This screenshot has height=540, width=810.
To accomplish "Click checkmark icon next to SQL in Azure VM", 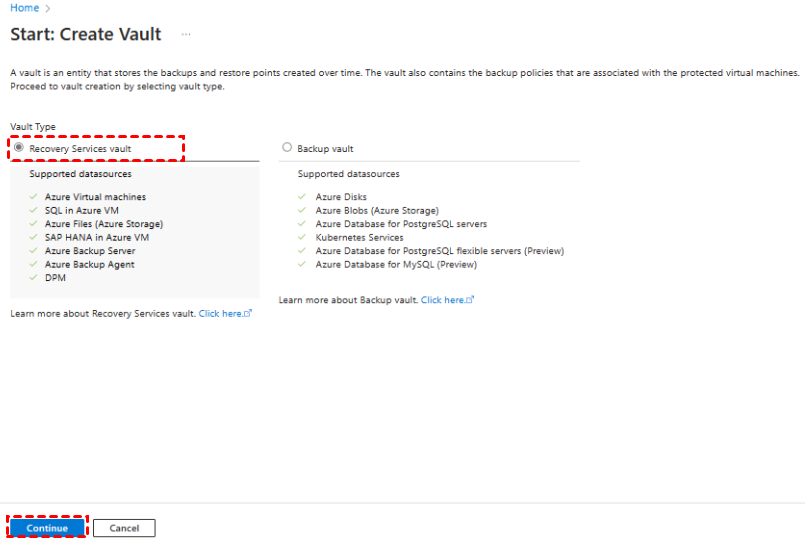I will [x=34, y=211].
